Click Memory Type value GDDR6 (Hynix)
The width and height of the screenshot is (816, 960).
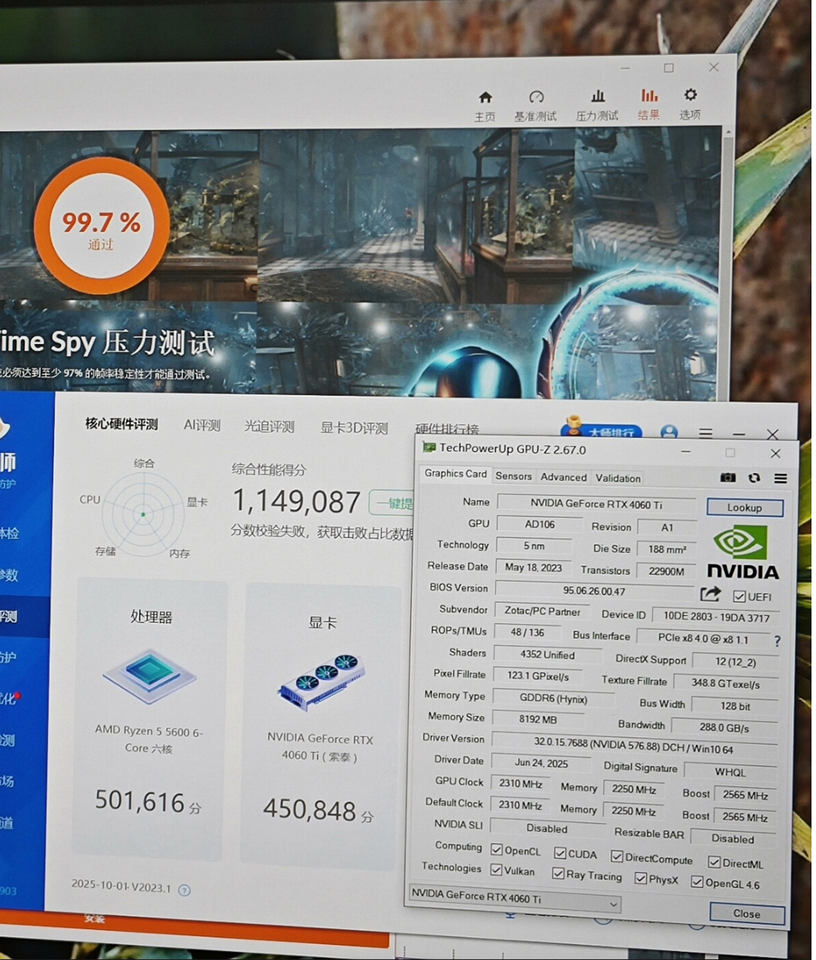click(553, 699)
